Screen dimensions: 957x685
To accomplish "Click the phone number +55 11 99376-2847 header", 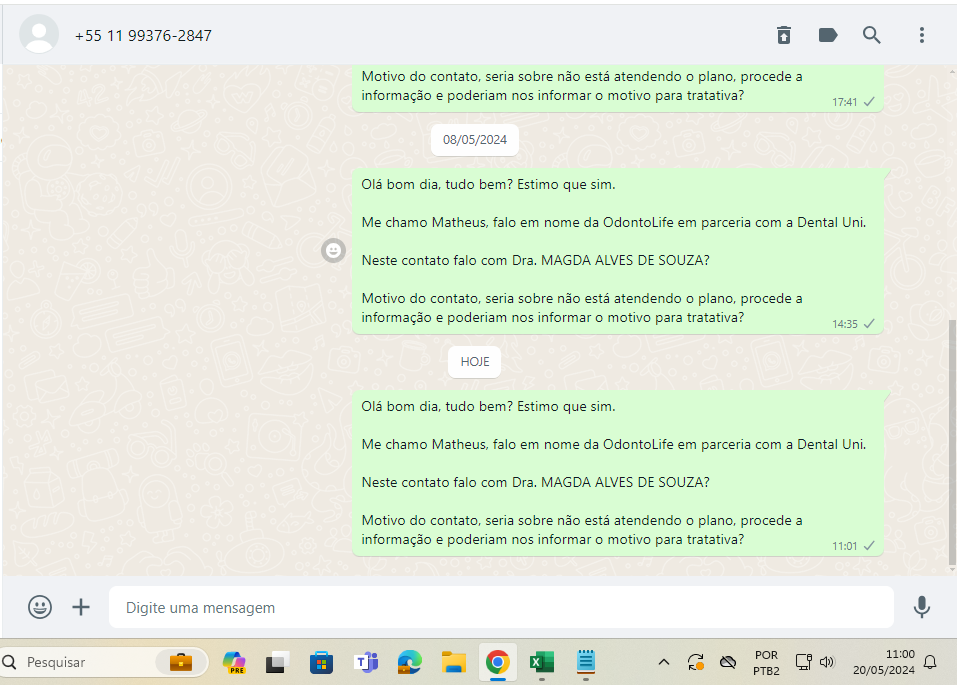I will click(143, 36).
